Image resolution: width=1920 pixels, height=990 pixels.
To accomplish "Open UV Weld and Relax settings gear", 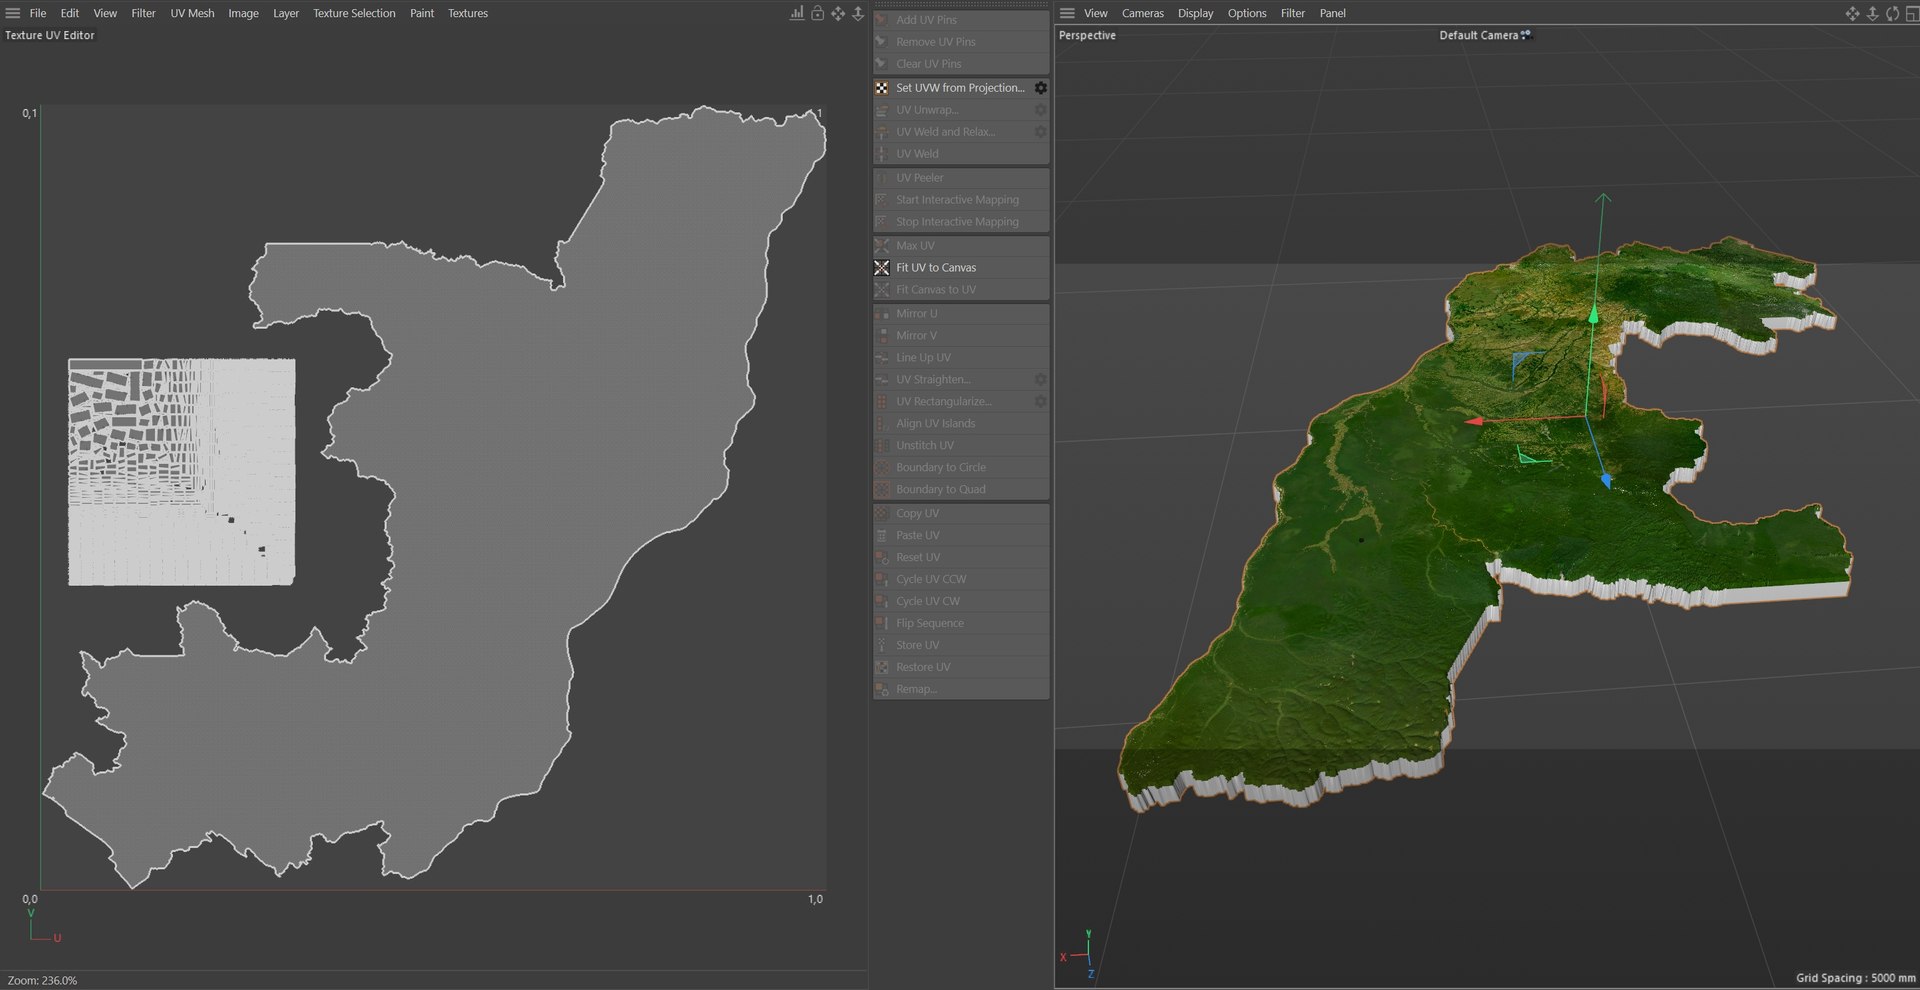I will [x=1040, y=132].
